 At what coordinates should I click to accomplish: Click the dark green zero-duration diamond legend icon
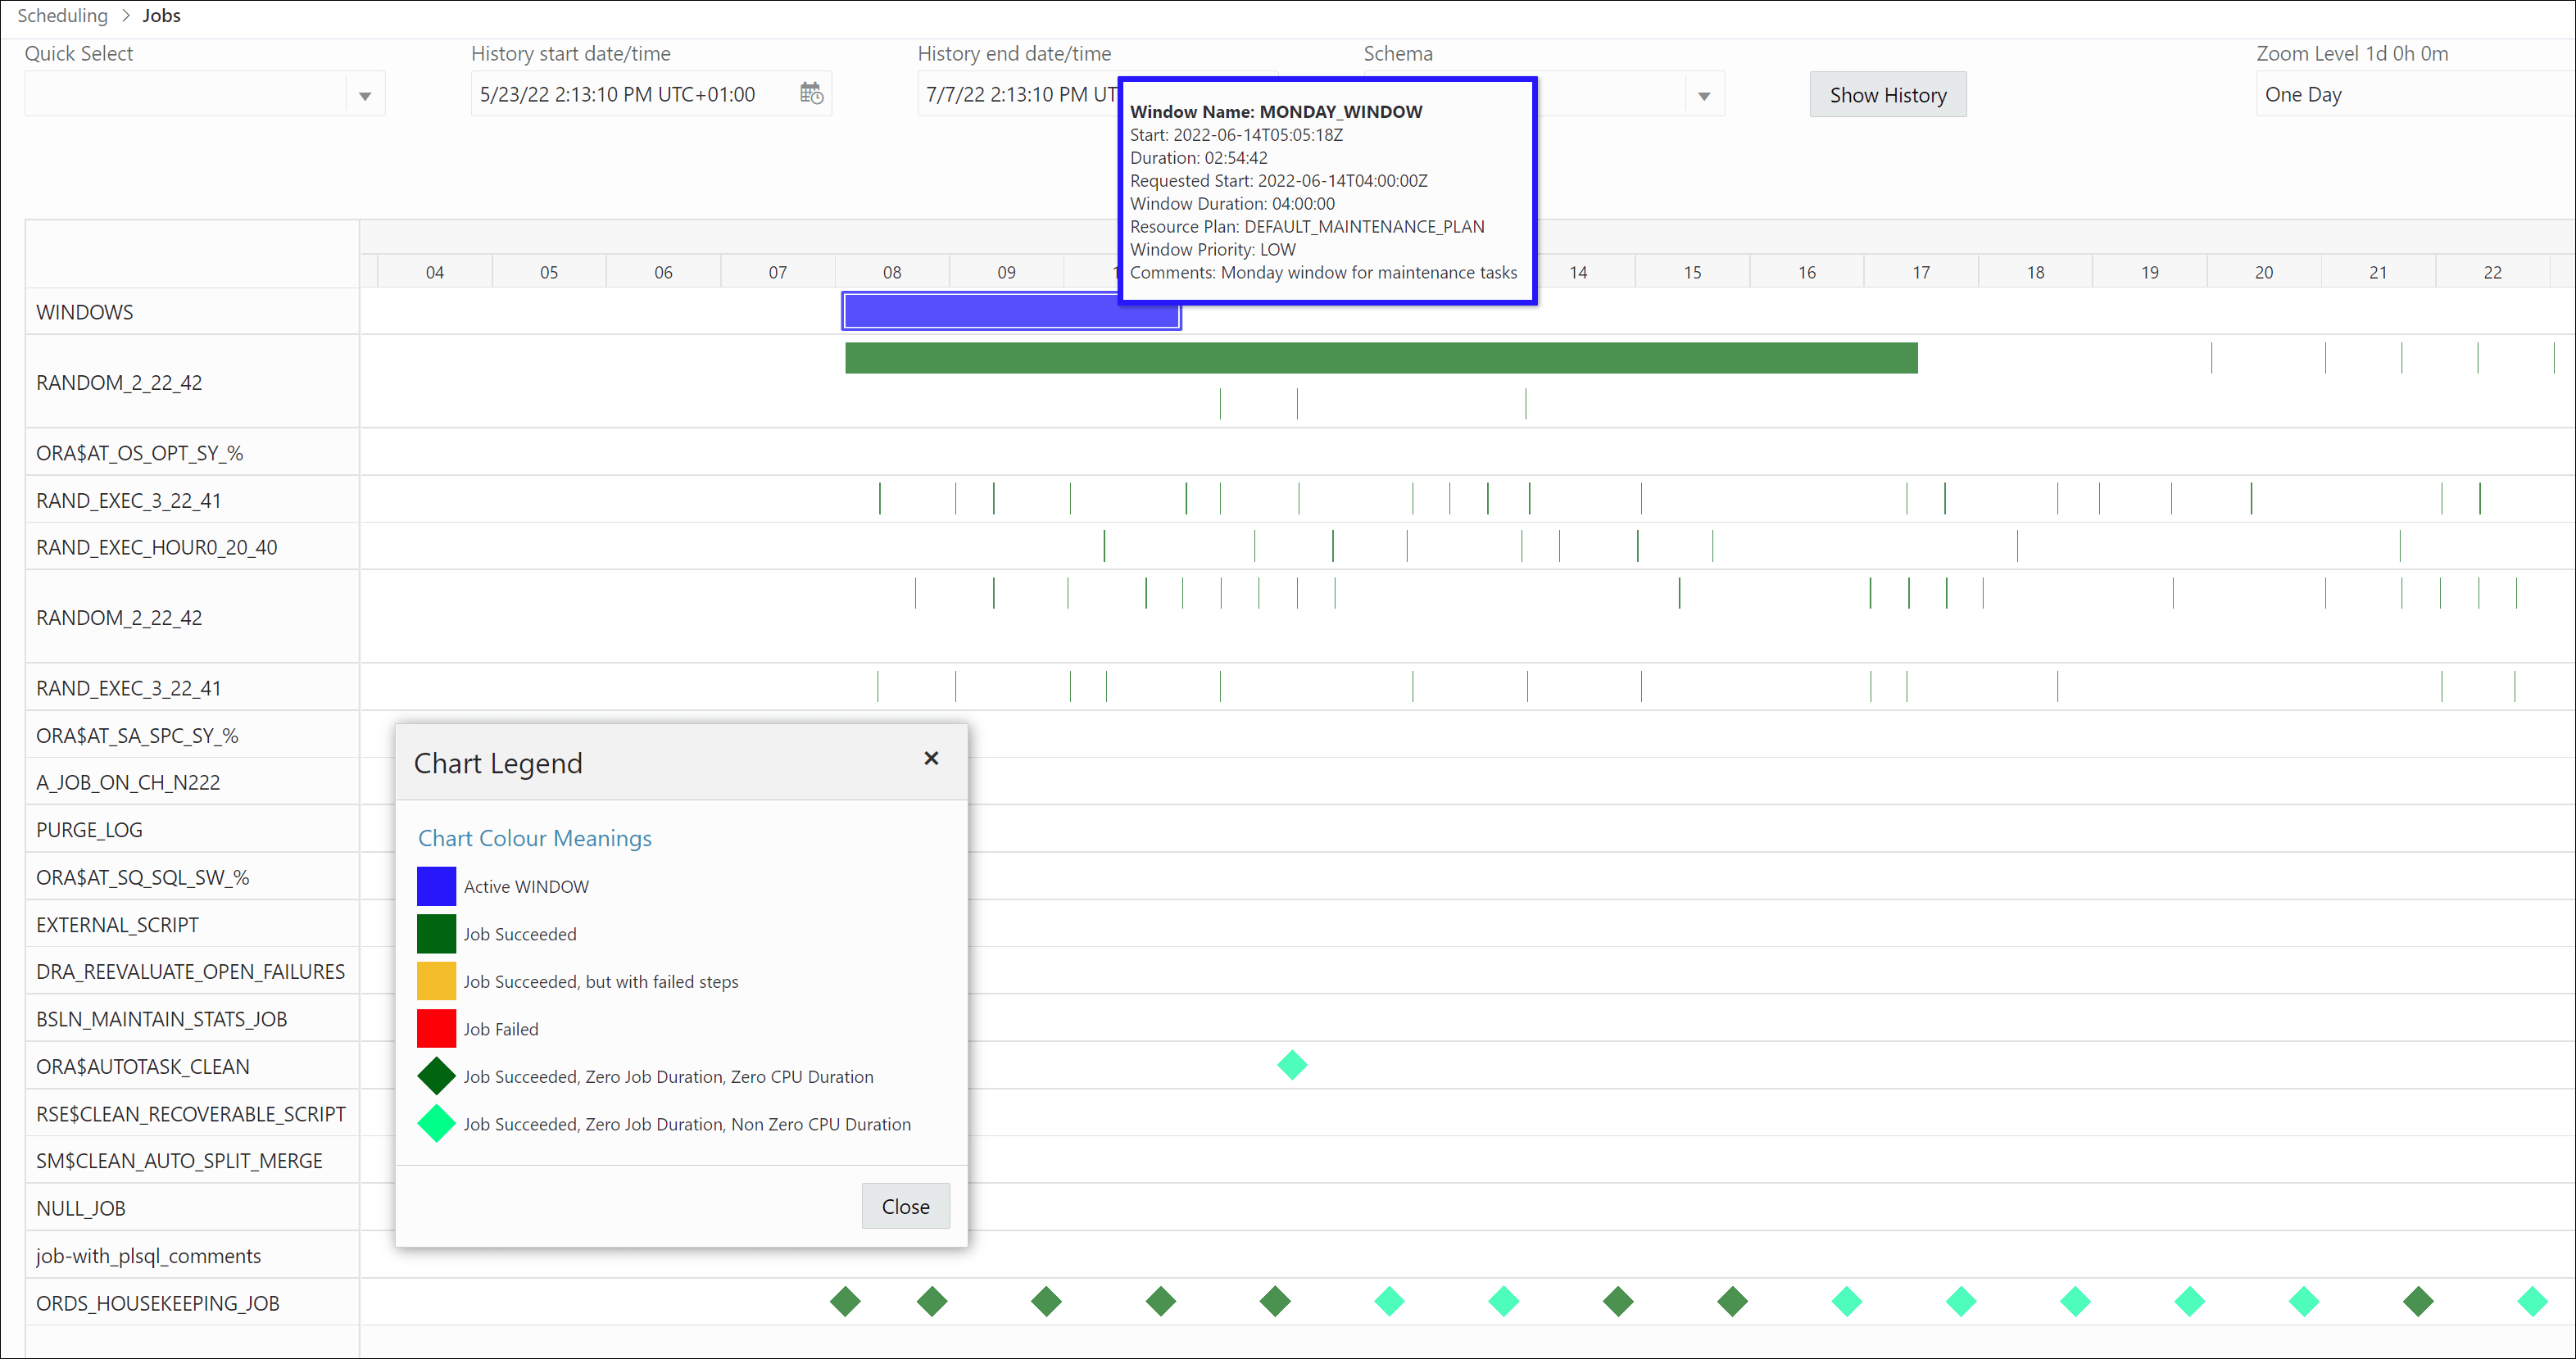[x=435, y=1076]
